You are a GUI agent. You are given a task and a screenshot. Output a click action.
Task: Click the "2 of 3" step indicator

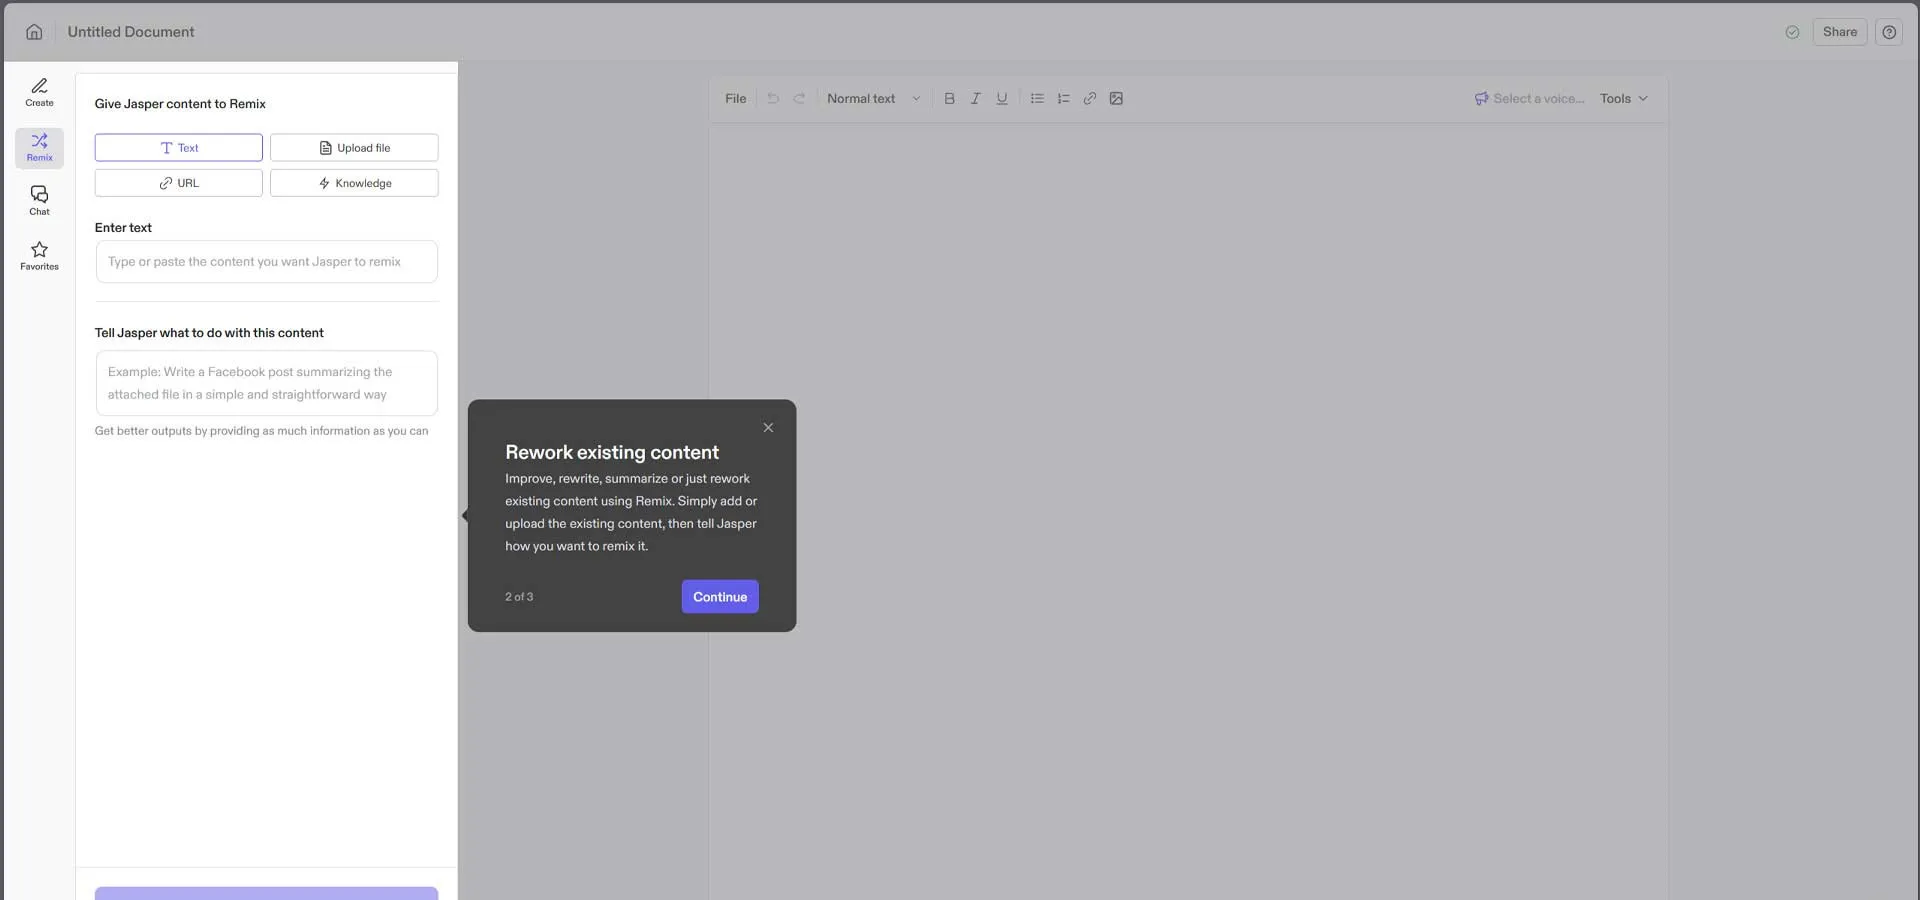point(519,597)
